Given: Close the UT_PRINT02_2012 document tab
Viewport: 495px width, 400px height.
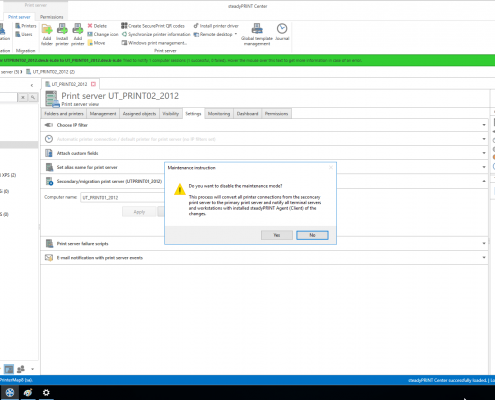Looking at the screenshot, I should pos(93,84).
